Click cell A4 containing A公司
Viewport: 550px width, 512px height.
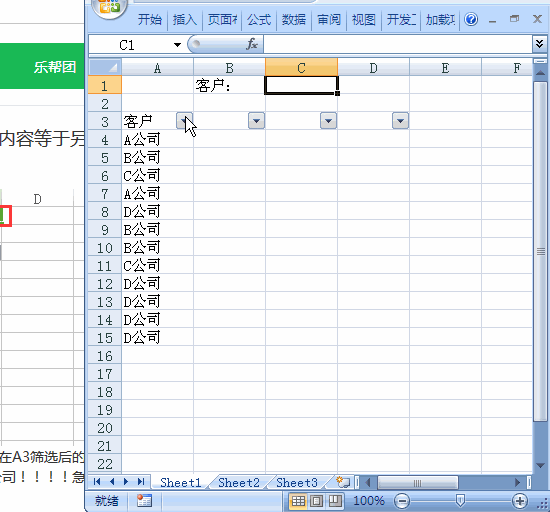coord(157,139)
